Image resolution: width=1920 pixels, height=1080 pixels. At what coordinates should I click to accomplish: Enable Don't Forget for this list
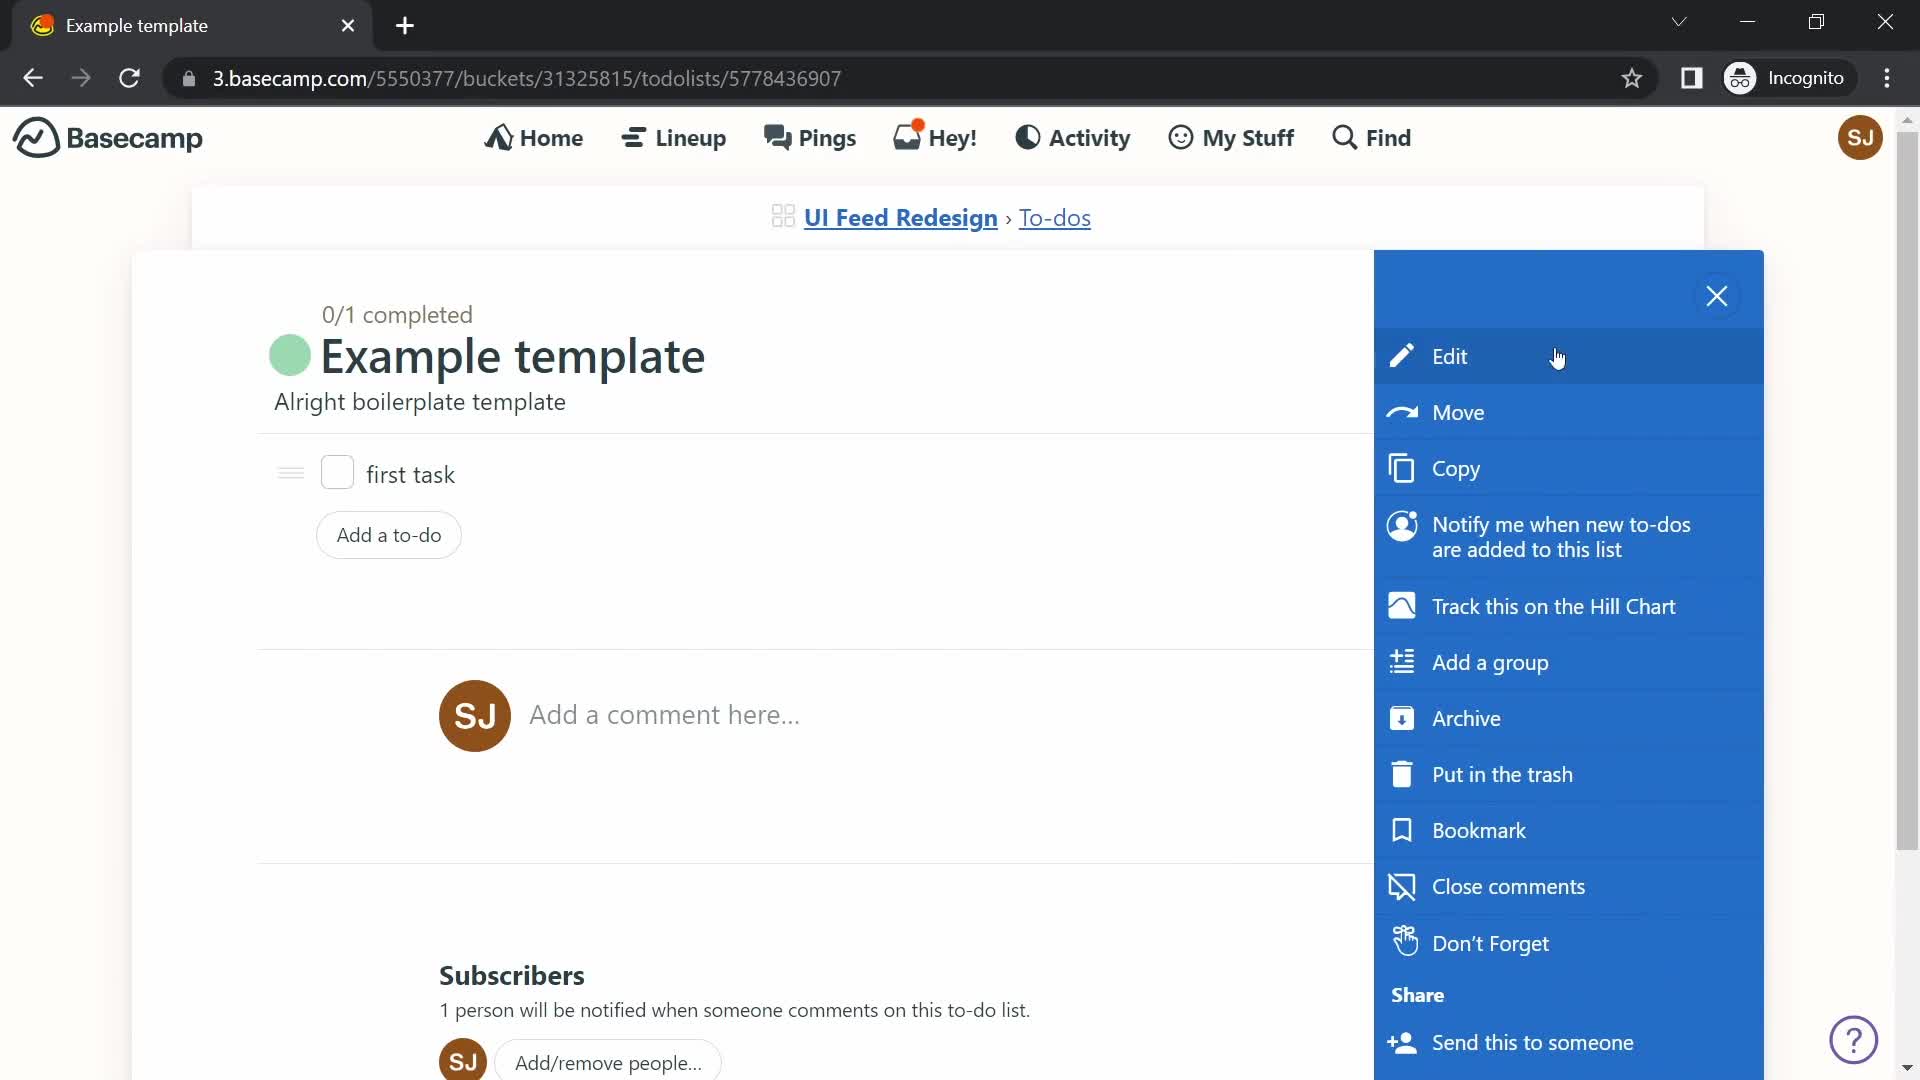pos(1491,943)
